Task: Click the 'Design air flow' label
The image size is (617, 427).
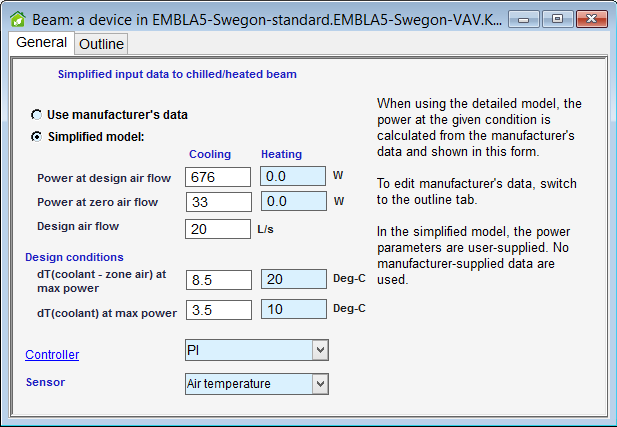Action: [x=78, y=226]
